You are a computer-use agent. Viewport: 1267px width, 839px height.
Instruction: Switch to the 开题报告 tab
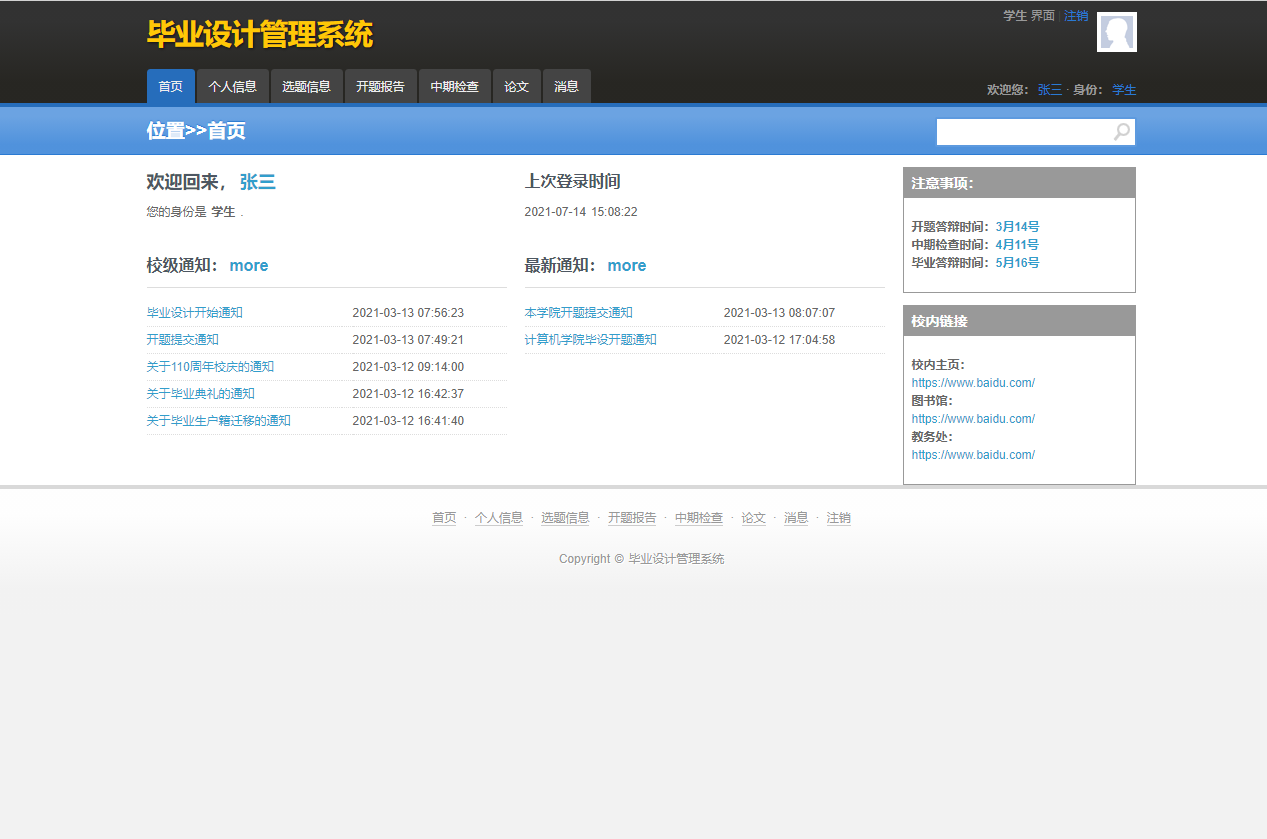tap(380, 86)
